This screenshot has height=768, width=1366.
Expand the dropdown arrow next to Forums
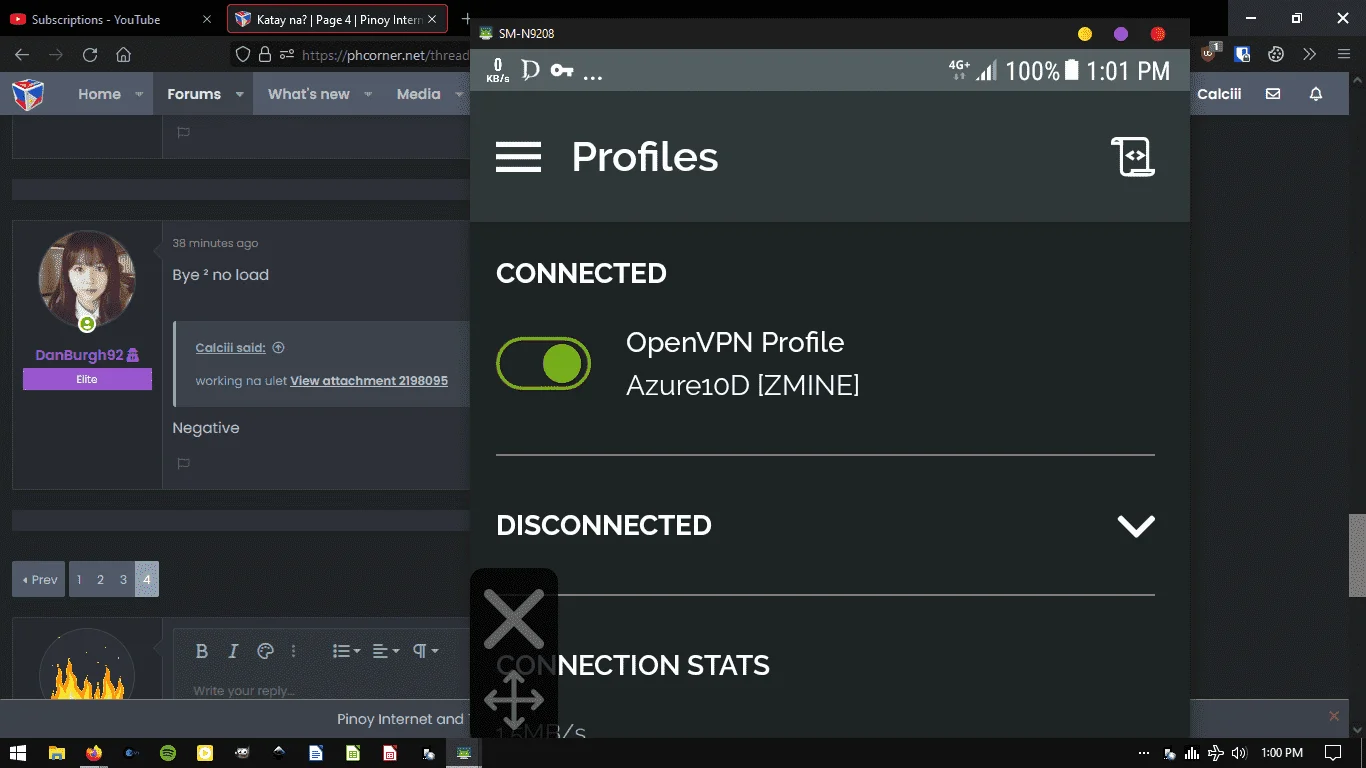(x=239, y=94)
